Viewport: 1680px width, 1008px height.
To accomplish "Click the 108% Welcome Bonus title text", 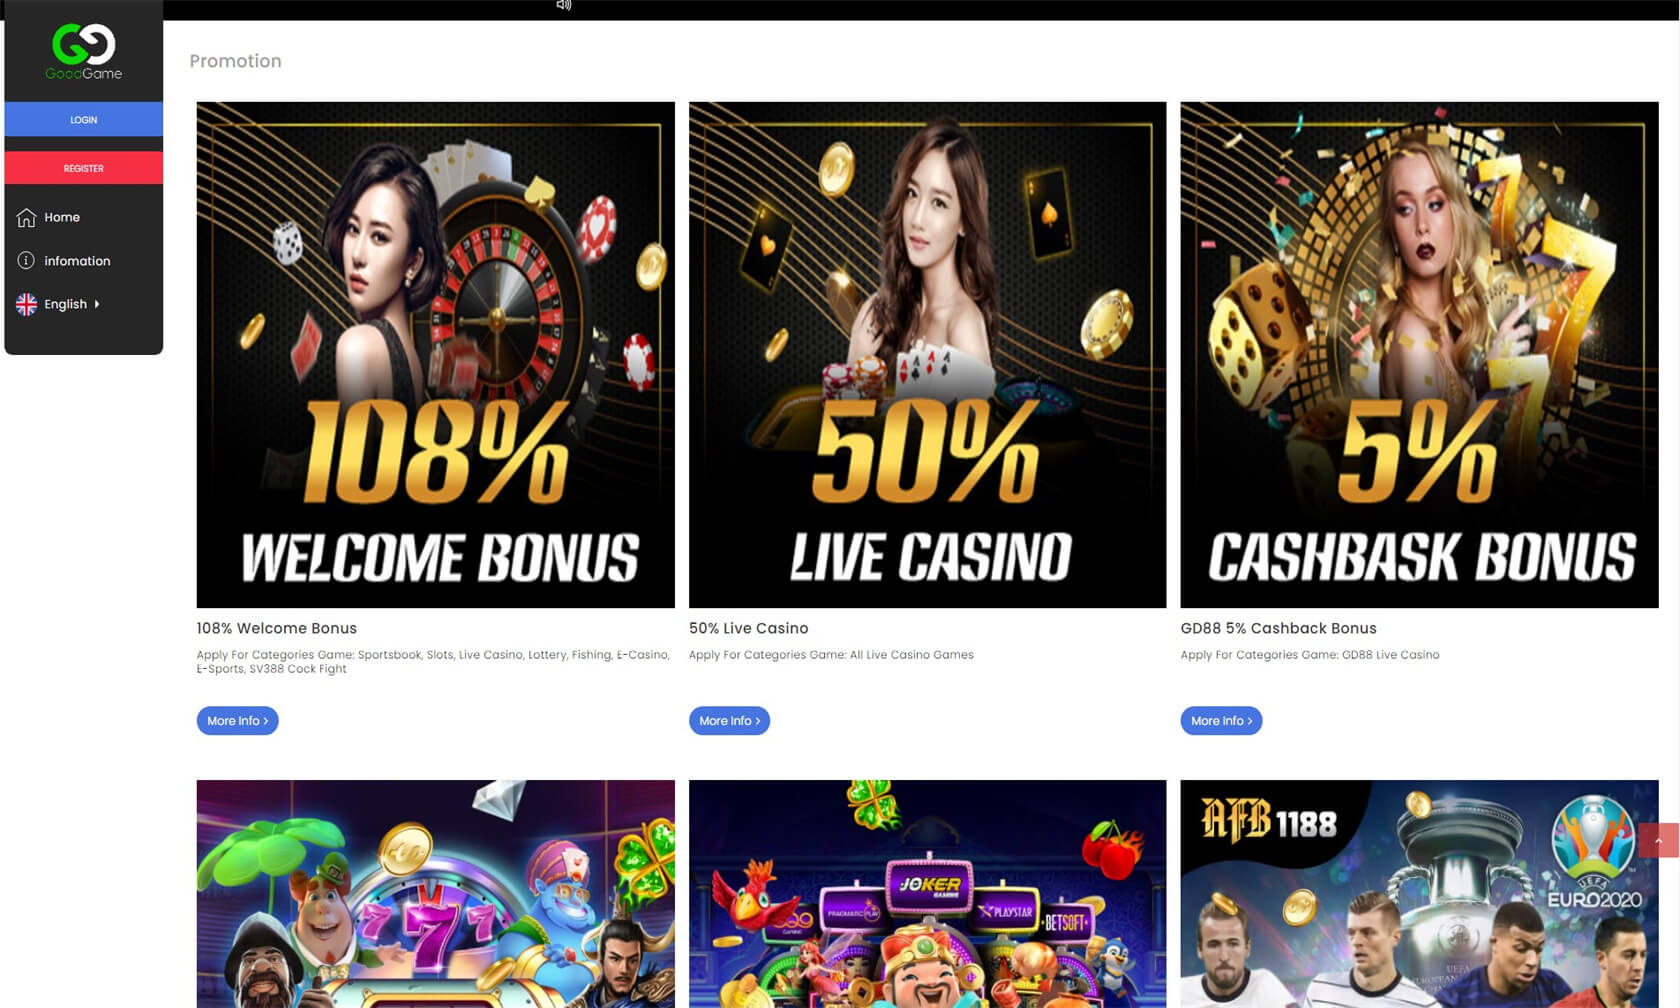I will click(277, 628).
